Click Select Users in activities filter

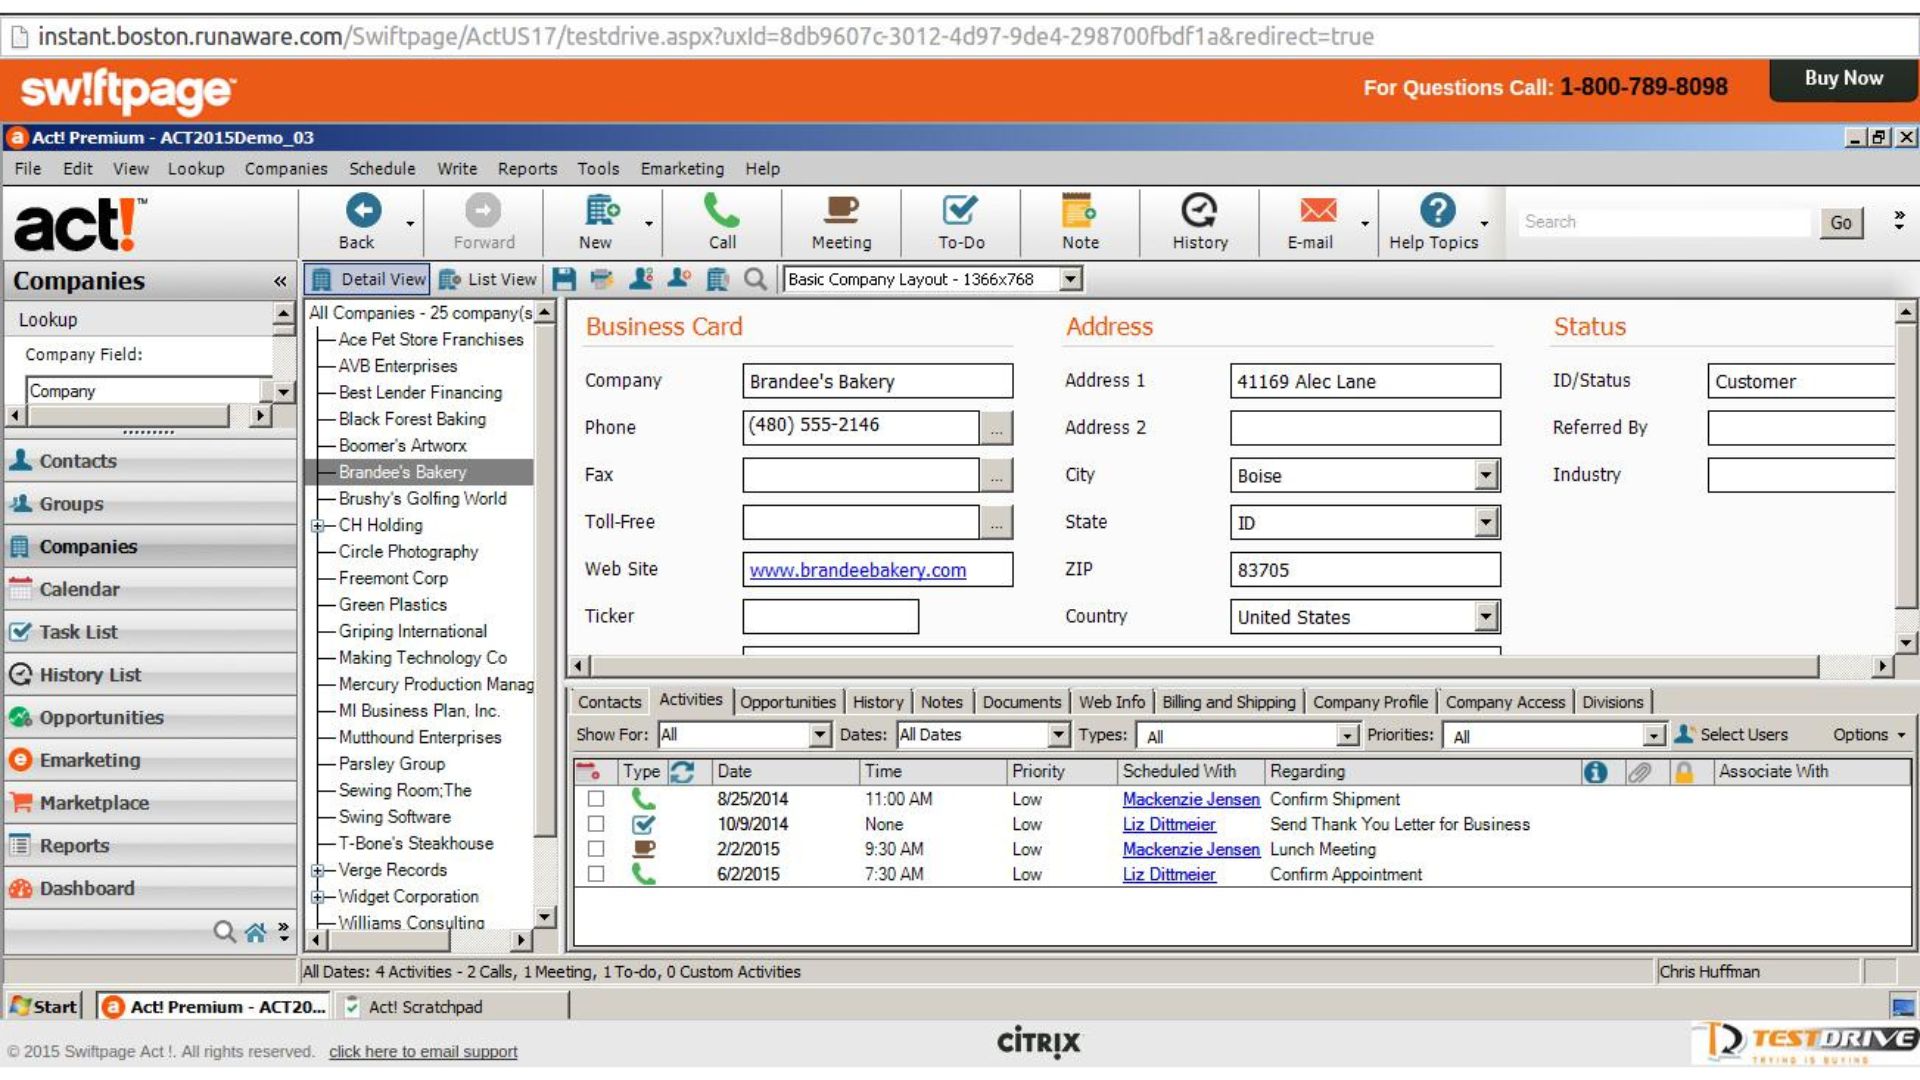1731,735
